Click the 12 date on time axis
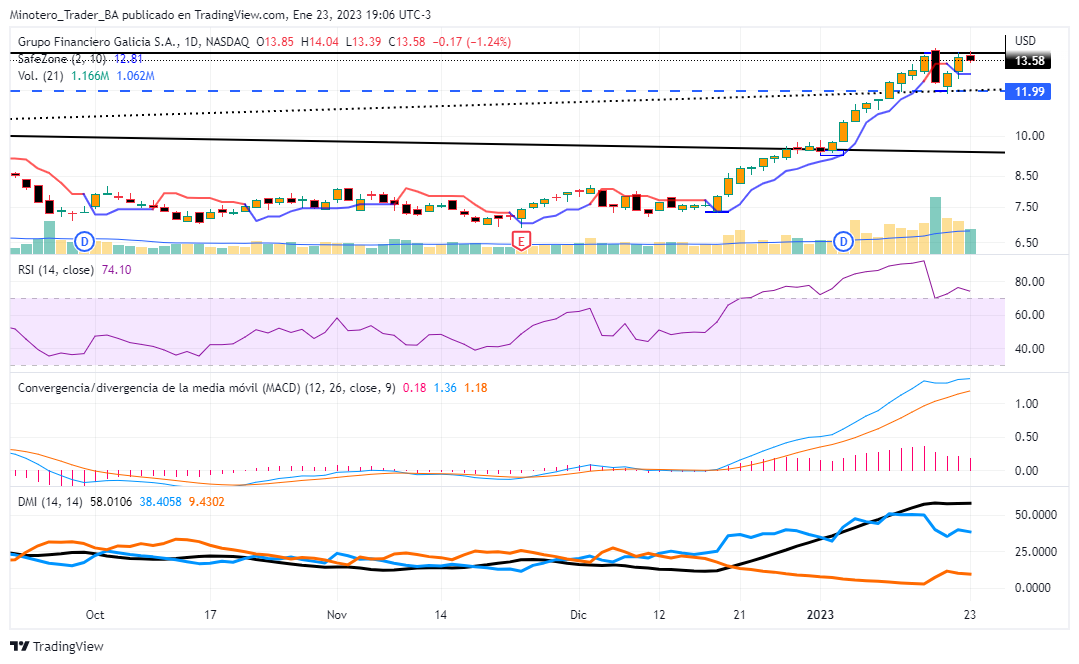Screen dimensions: 1079x664 click(659, 614)
